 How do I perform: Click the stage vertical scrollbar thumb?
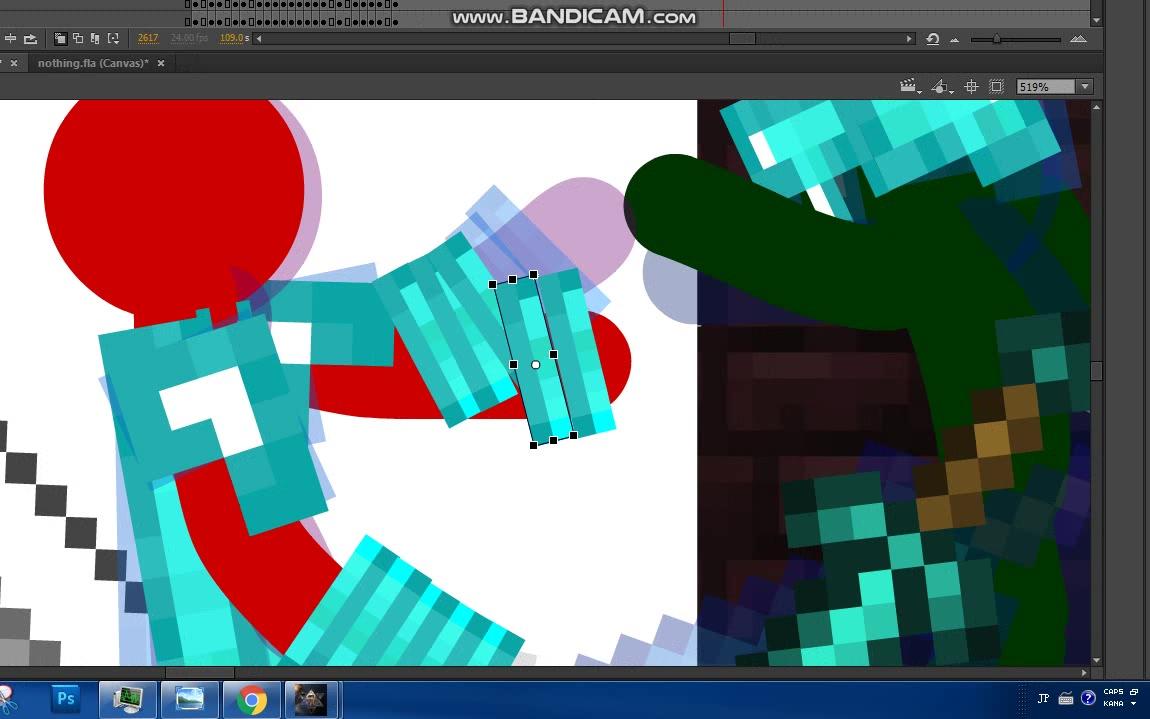(1096, 371)
